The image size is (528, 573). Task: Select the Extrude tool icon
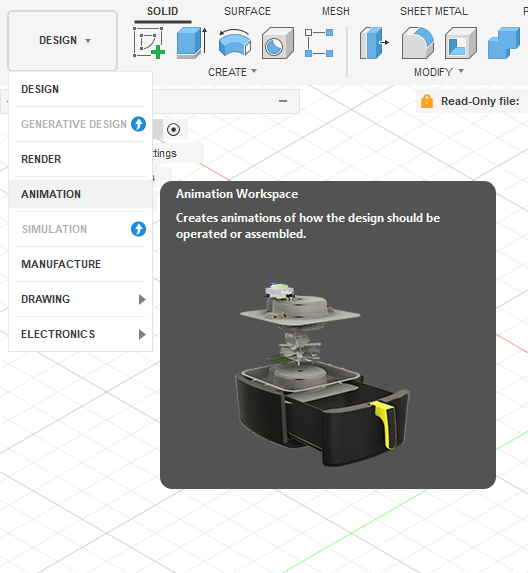(192, 43)
